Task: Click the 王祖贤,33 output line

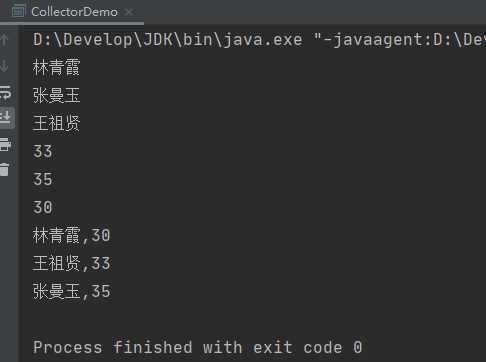Action: click(x=71, y=263)
